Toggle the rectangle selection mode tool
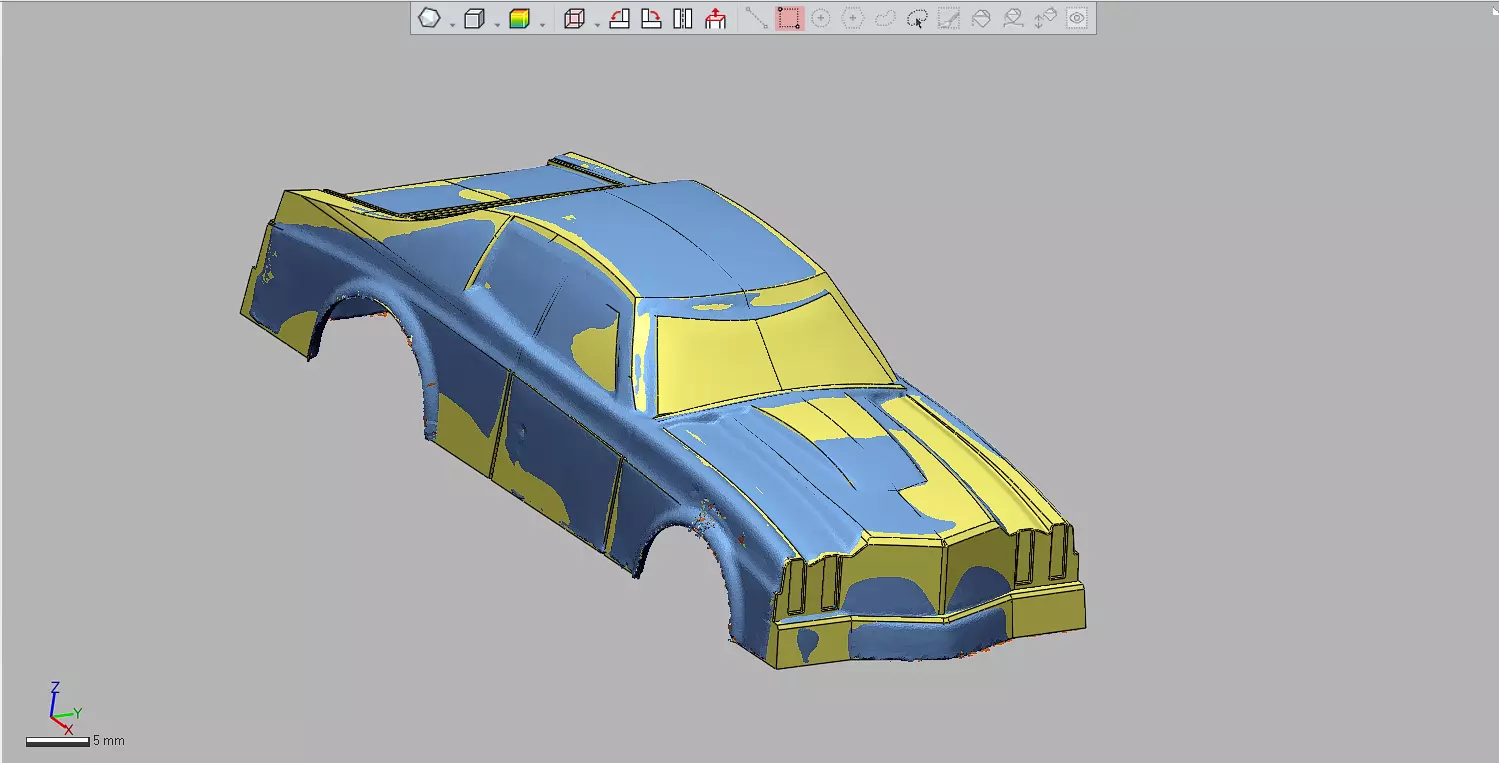This screenshot has width=1499, height=763. point(789,18)
